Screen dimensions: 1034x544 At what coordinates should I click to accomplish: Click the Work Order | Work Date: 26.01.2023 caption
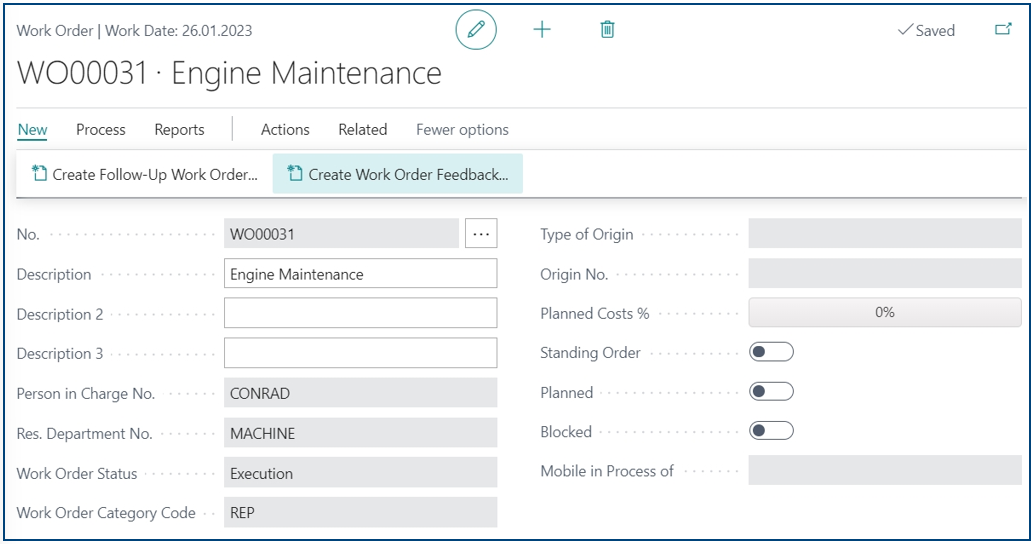point(135,30)
